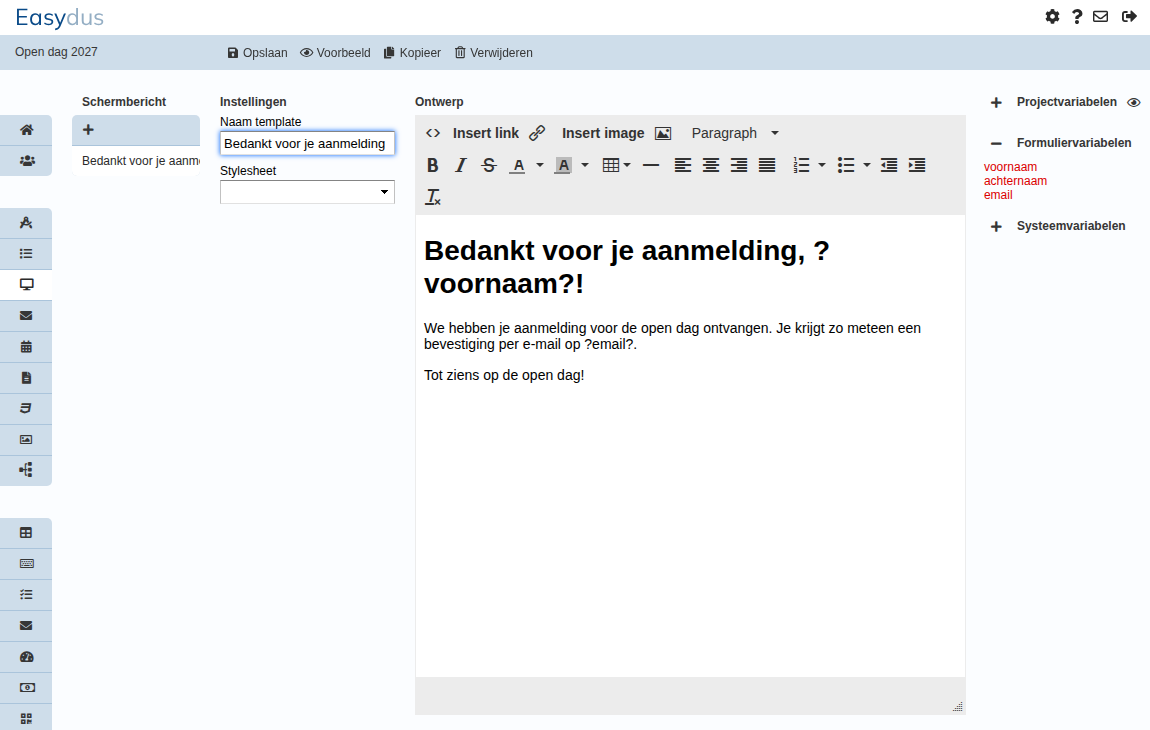
Task: Insert the voornaam form variable
Action: pyautogui.click(x=1010, y=167)
